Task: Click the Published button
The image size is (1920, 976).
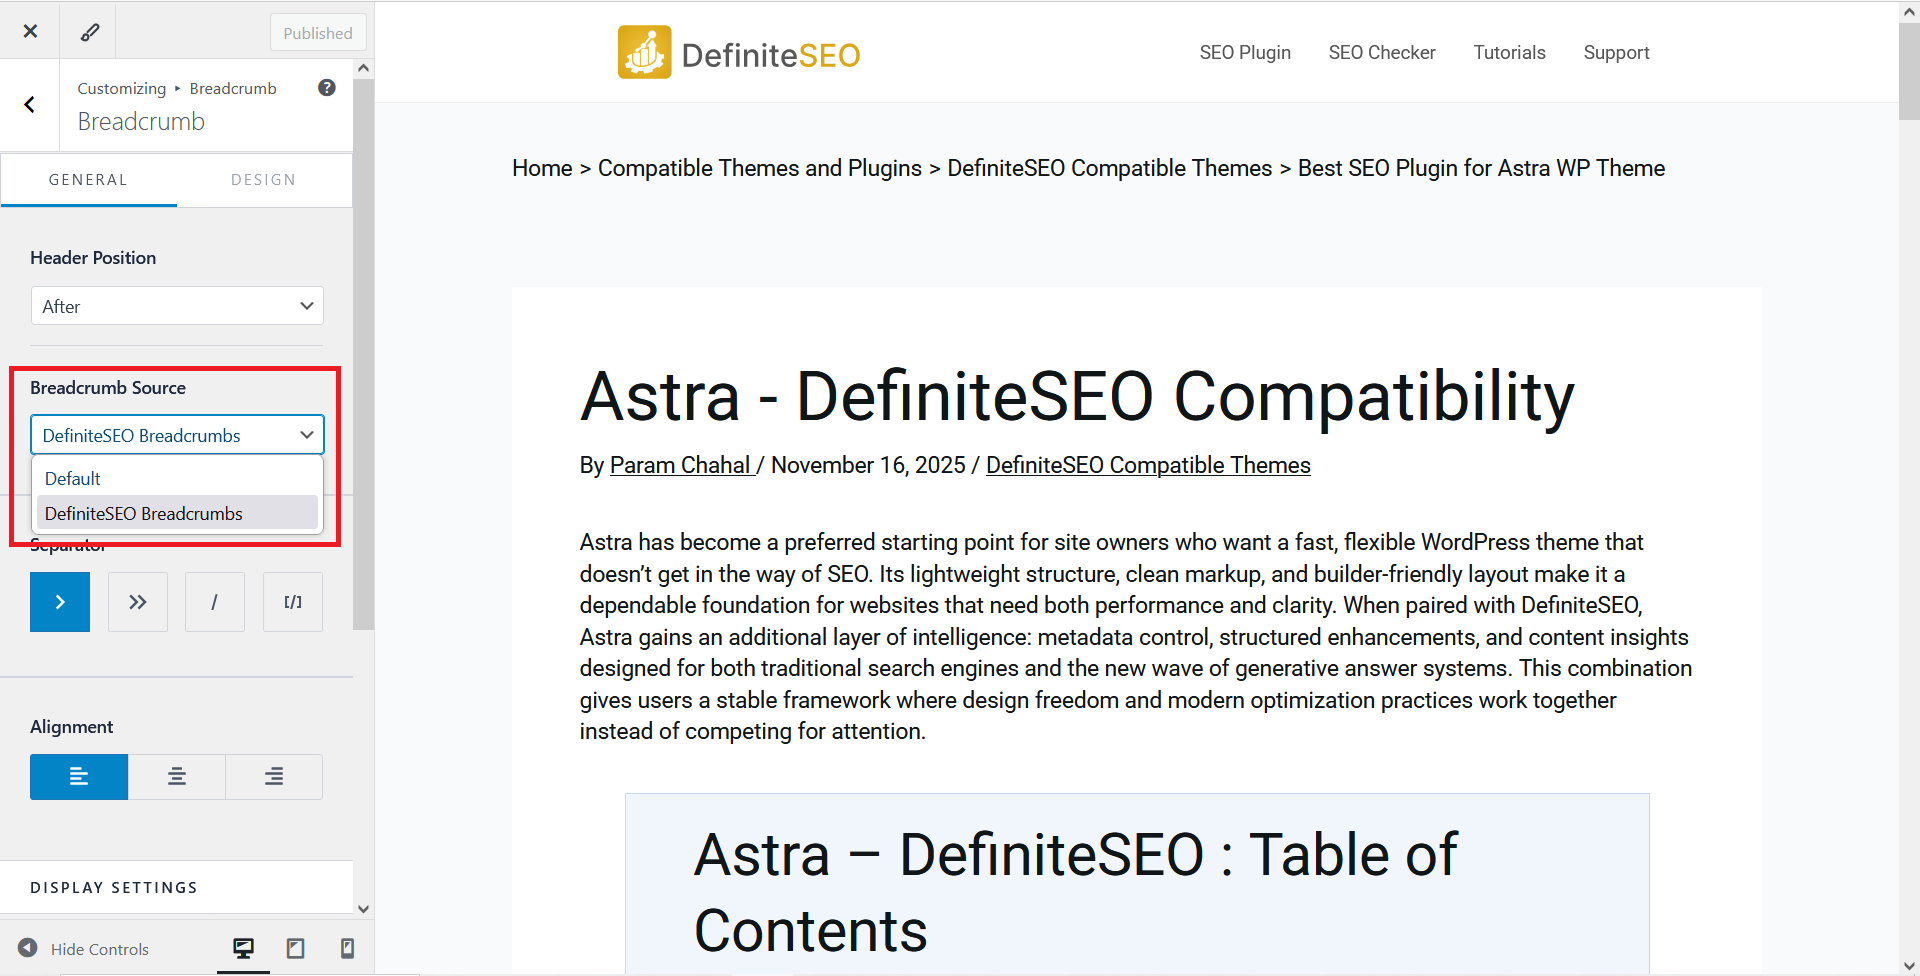Action: click(318, 31)
